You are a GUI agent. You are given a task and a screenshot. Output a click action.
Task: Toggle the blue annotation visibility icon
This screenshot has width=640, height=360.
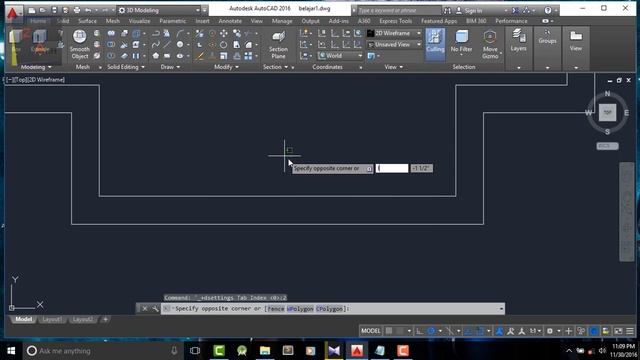pyautogui.click(x=499, y=331)
